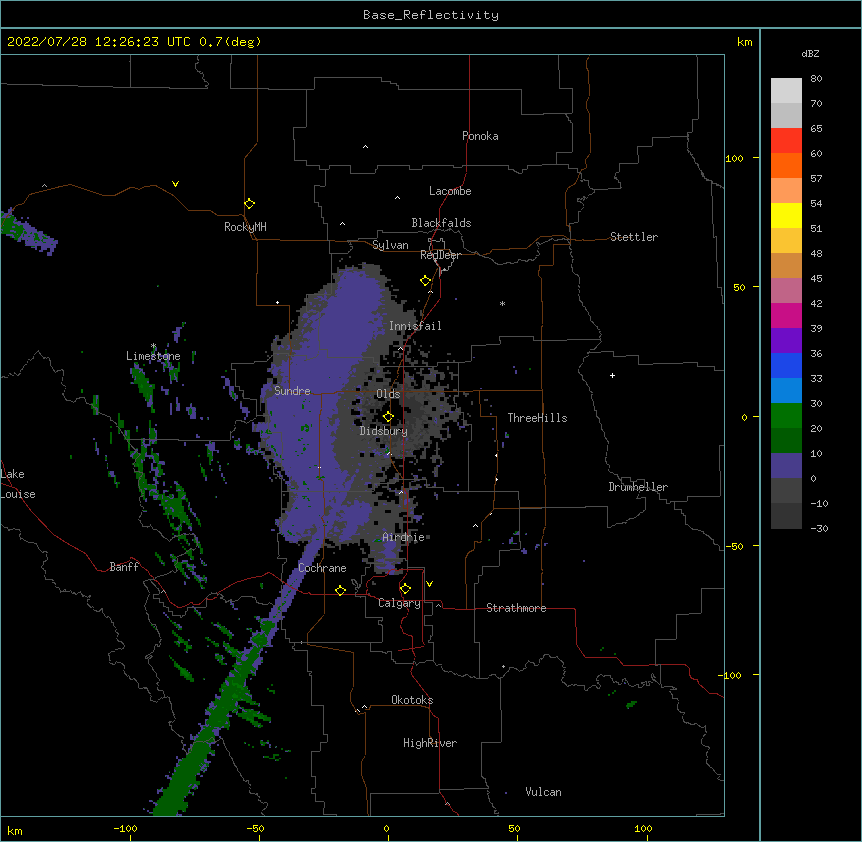Select the Limestone label
The width and height of the screenshot is (862, 842).
click(153, 356)
